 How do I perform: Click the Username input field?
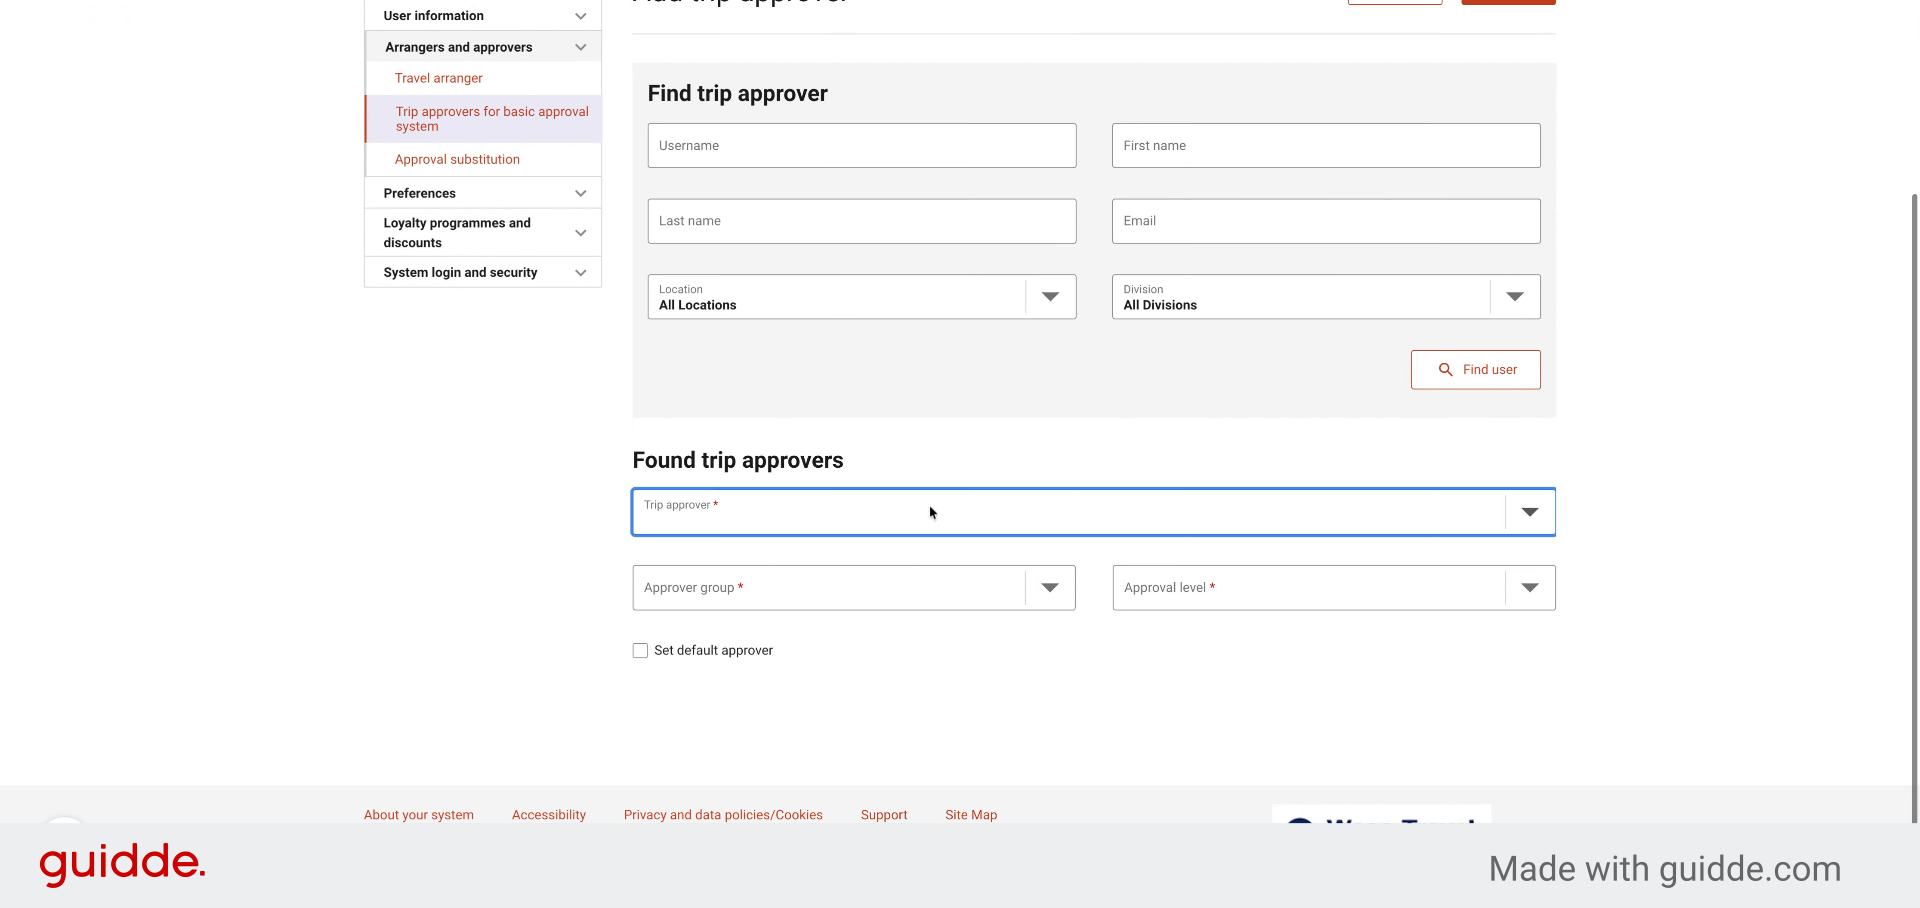tap(862, 146)
